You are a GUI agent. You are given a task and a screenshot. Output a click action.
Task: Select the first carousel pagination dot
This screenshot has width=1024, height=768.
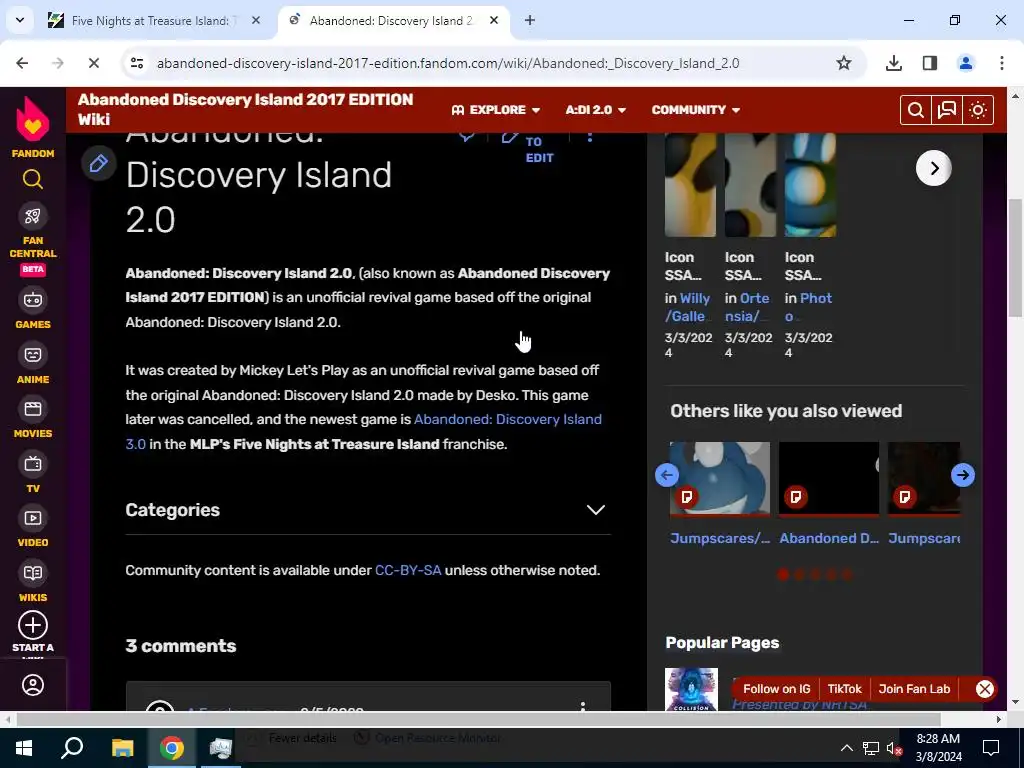pyautogui.click(x=783, y=575)
